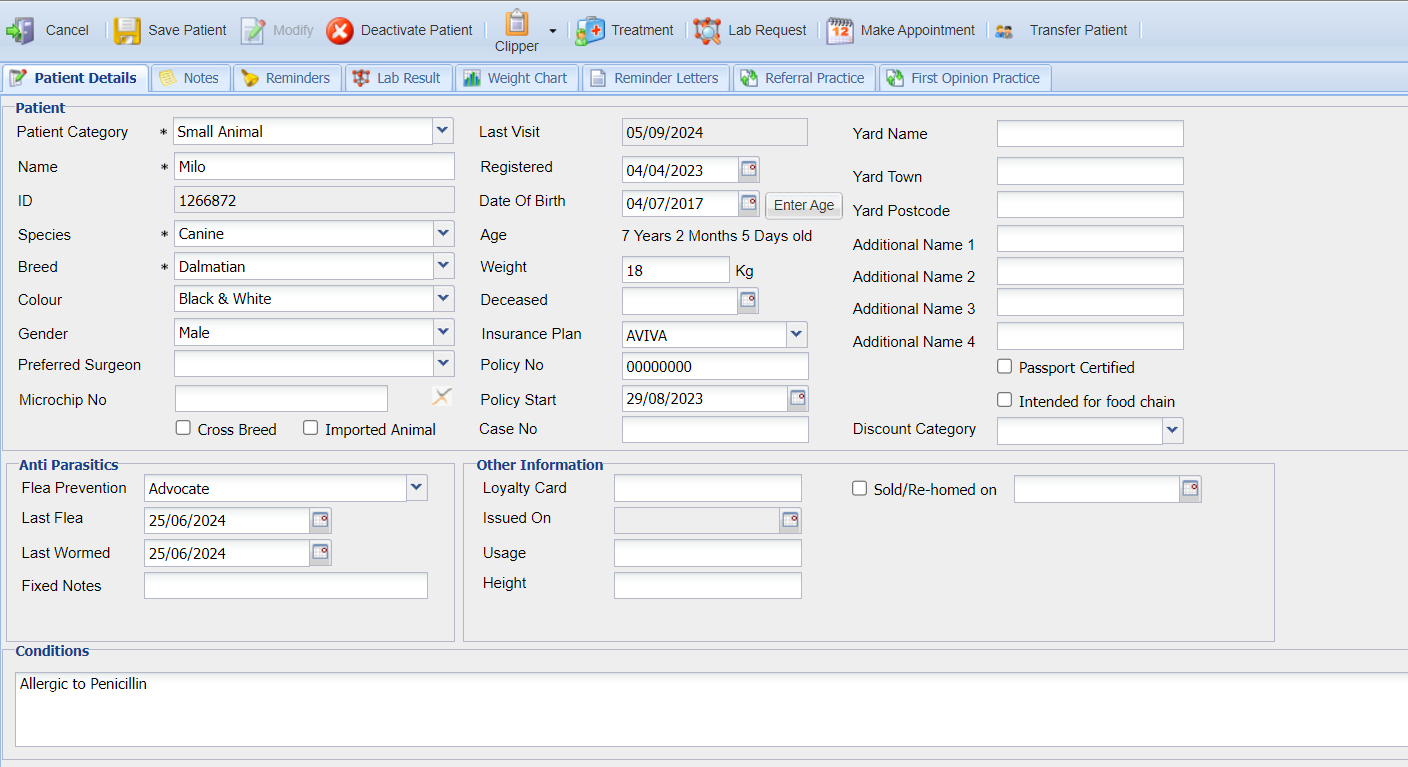Click the Cancel arrow icon
Viewport: 1408px width, 767px height.
(20, 30)
